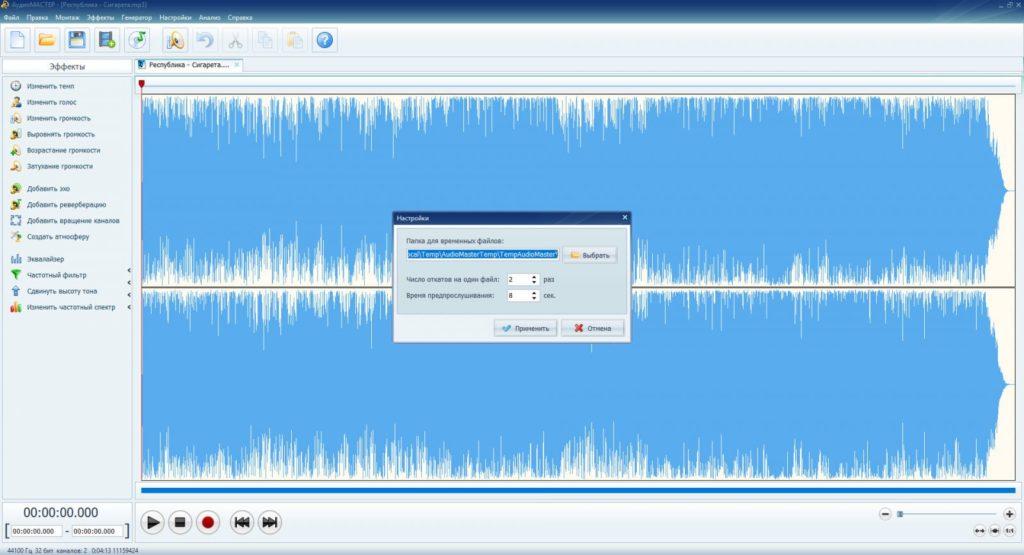Click Выбрать to choose temp folder
Screen dimensions: 1024x555
click(x=590, y=255)
